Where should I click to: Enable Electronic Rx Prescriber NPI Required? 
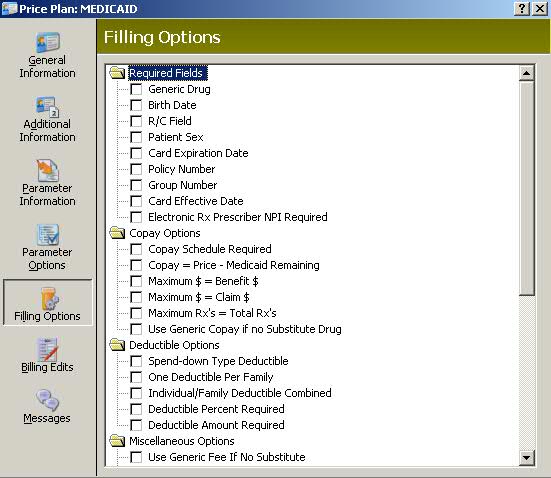coord(136,217)
